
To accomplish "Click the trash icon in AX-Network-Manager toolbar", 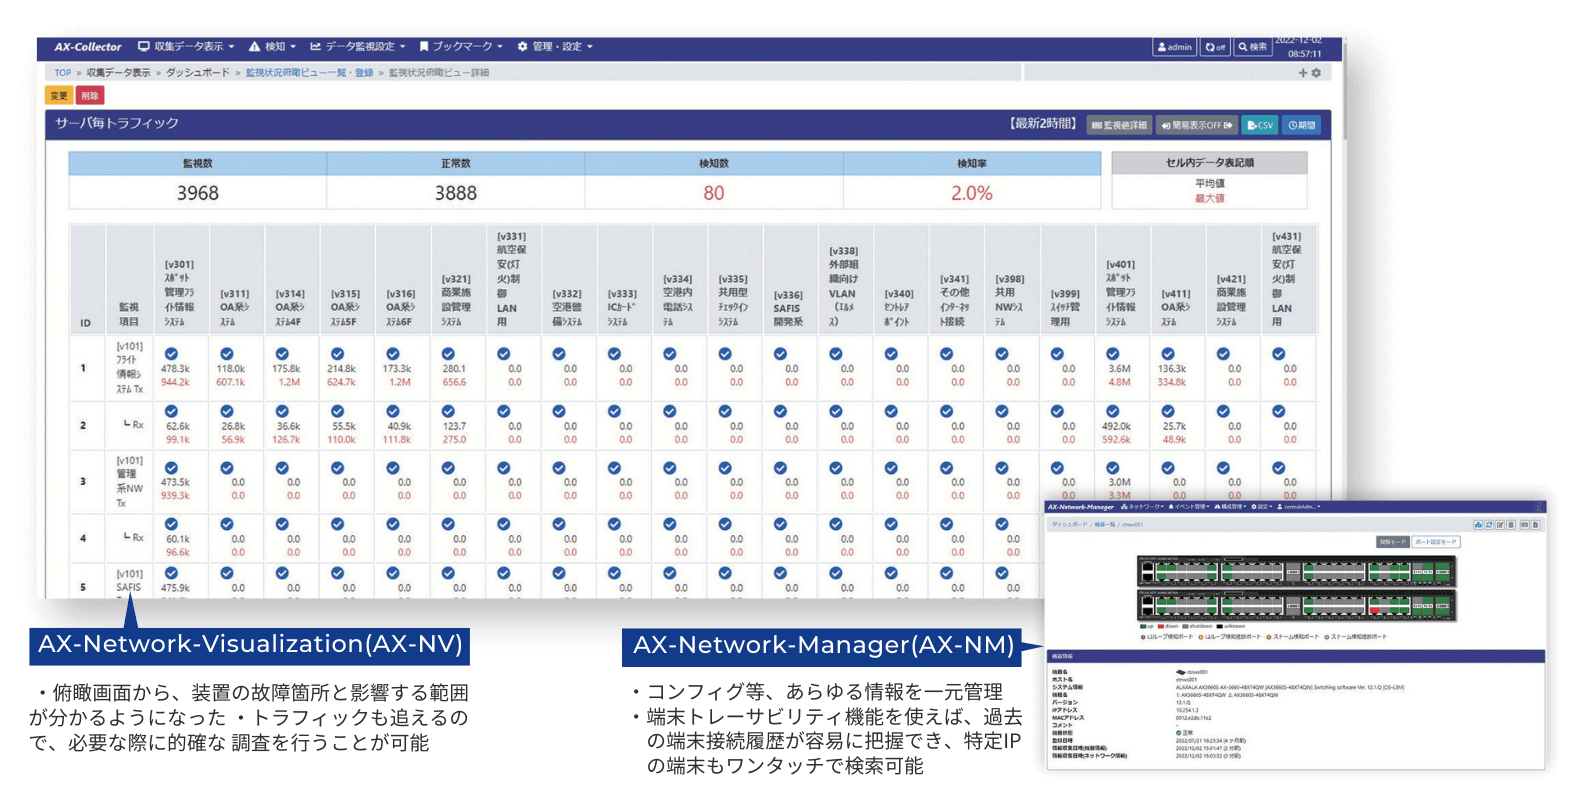I will (x=1511, y=525).
